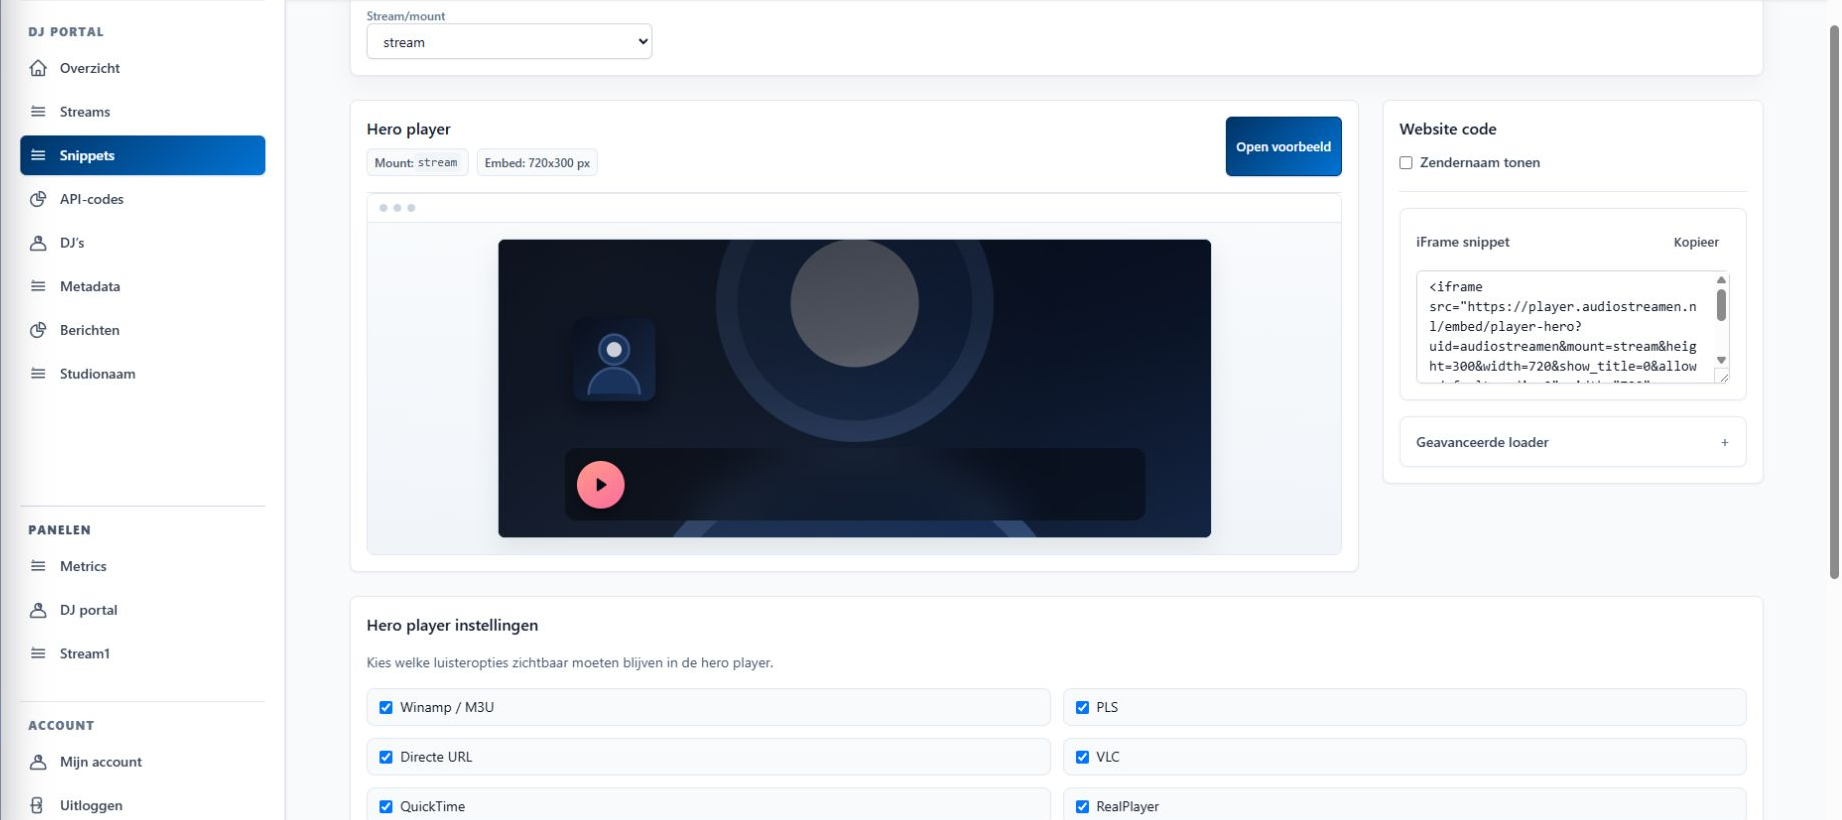The image size is (1842, 820).
Task: Click the Streams list icon
Action: [x=38, y=112]
